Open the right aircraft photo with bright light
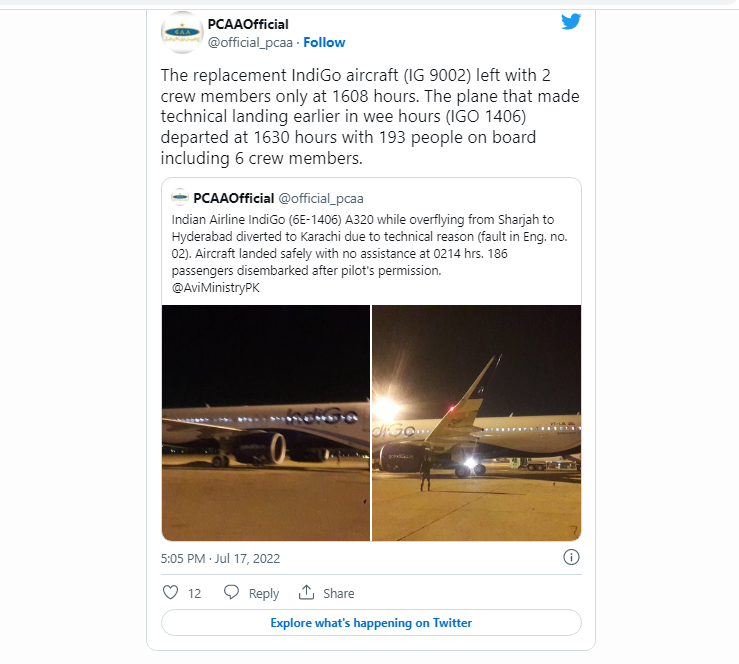 (x=476, y=423)
